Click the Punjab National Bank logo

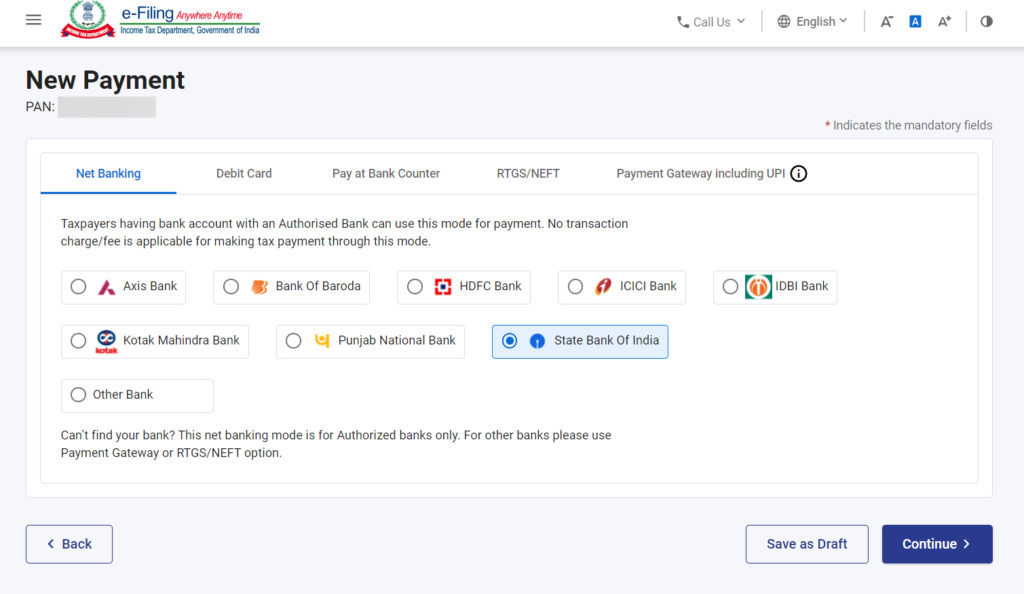pyautogui.click(x=319, y=340)
